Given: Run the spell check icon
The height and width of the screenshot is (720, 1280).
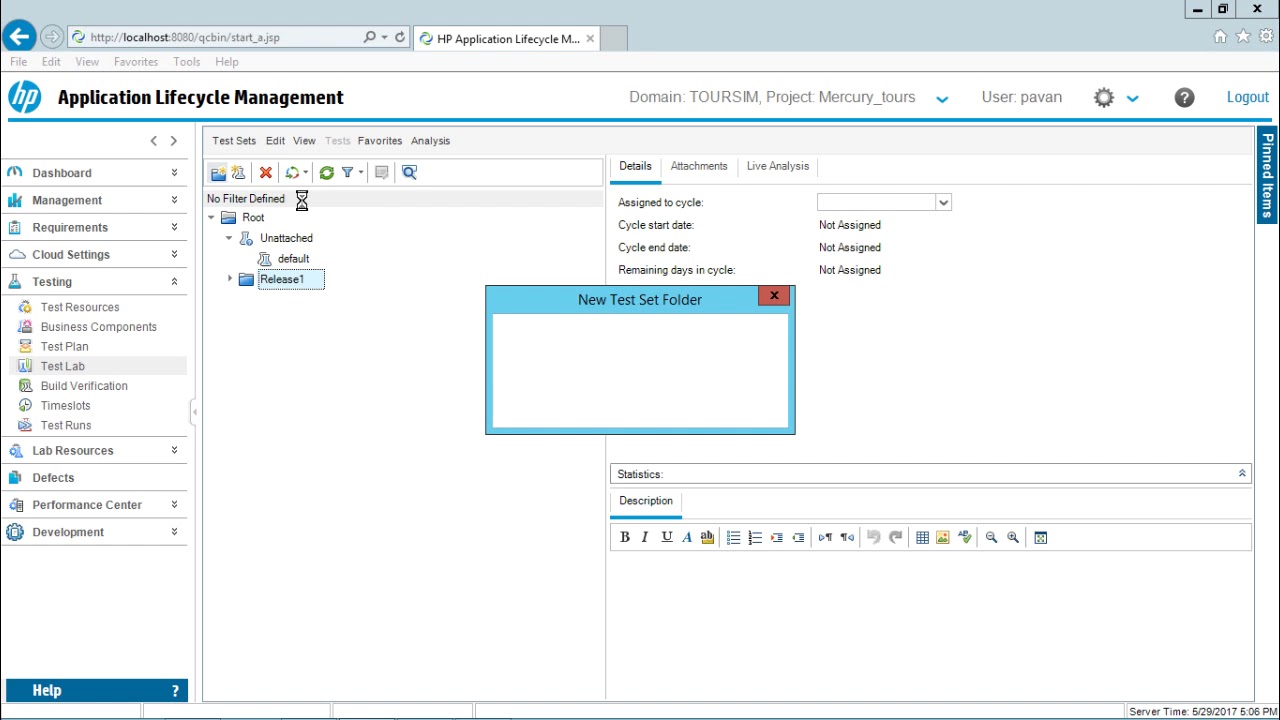Looking at the screenshot, I should tap(964, 538).
